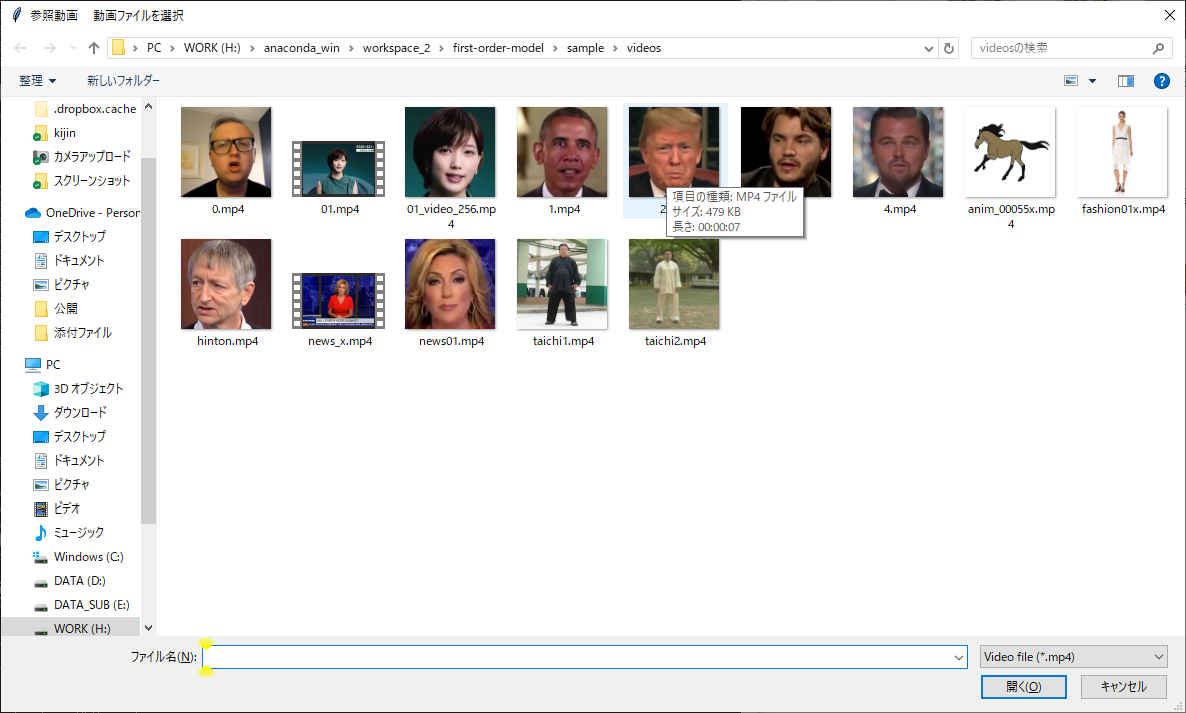Select the hinton.mp4 video thumbnail
1186x713 pixels.
click(x=226, y=285)
